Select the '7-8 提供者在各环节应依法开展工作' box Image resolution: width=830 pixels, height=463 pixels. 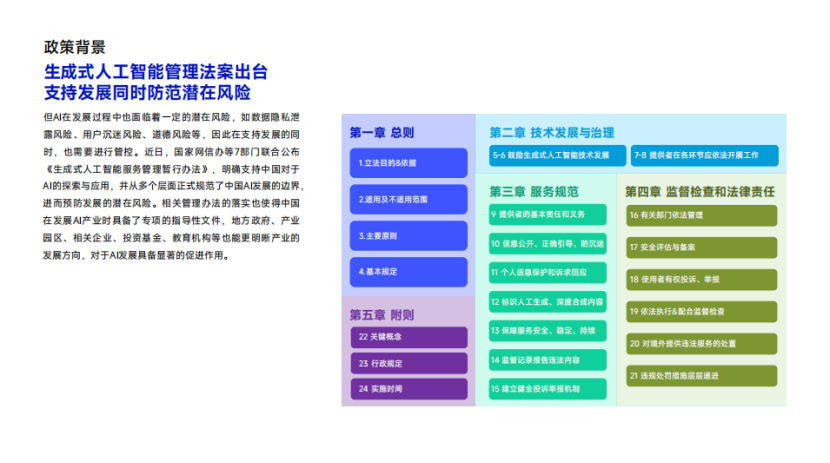pos(705,156)
